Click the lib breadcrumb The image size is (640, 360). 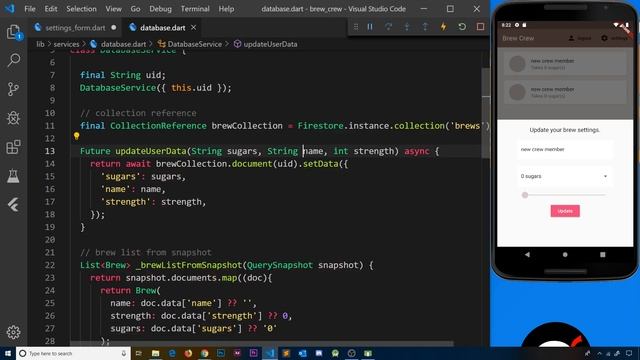tap(40, 44)
